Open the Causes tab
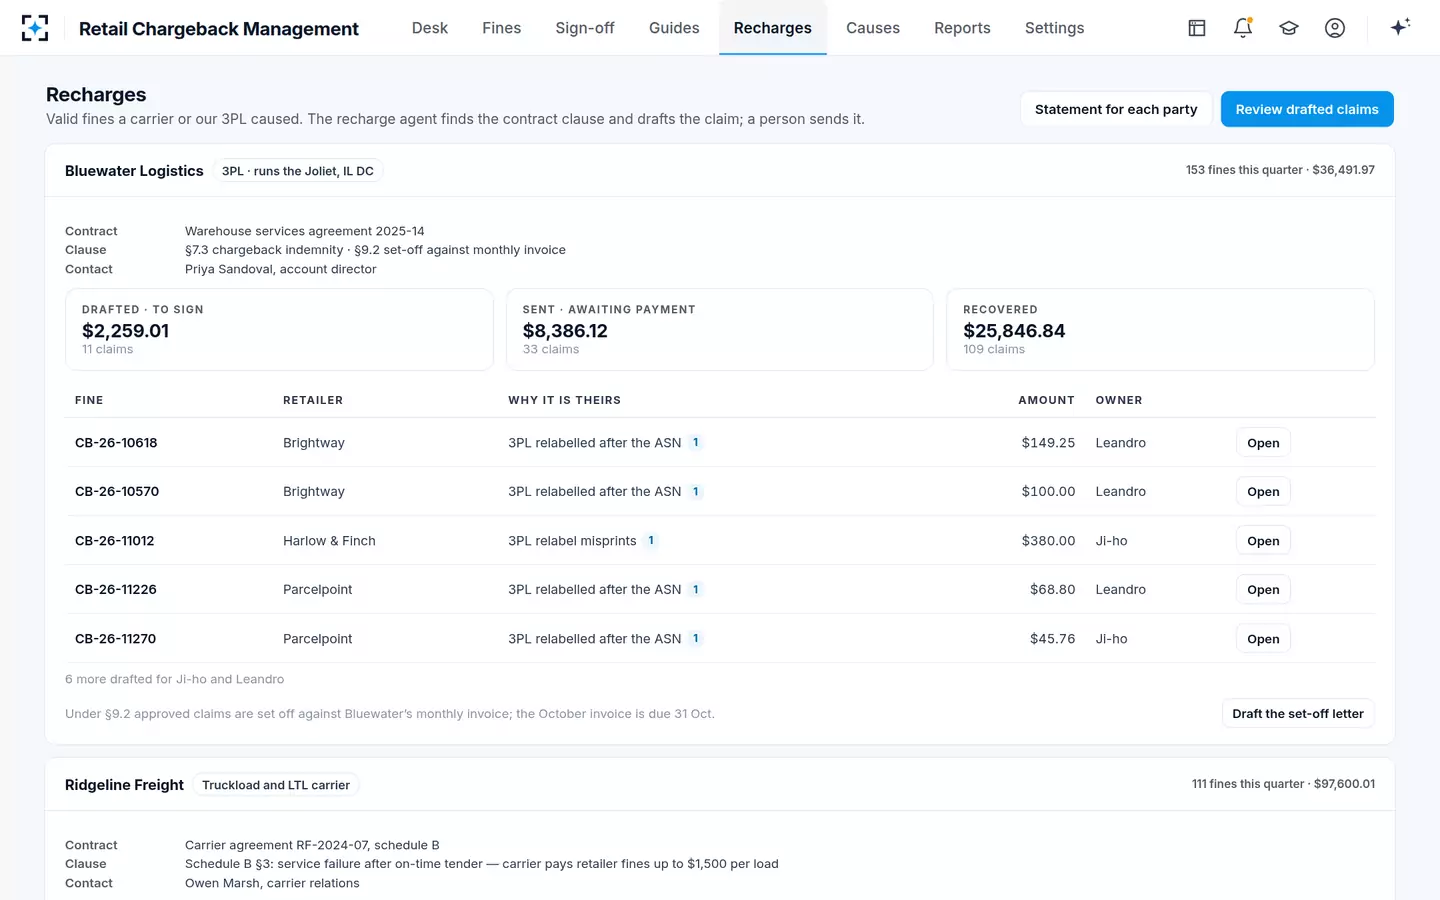1440x900 pixels. (873, 28)
